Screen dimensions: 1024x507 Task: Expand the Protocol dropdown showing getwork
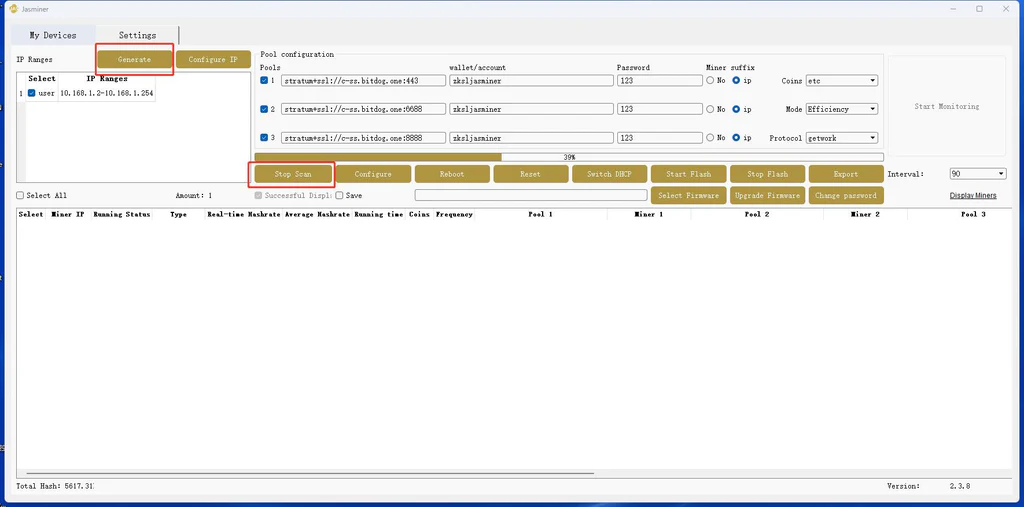click(841, 138)
